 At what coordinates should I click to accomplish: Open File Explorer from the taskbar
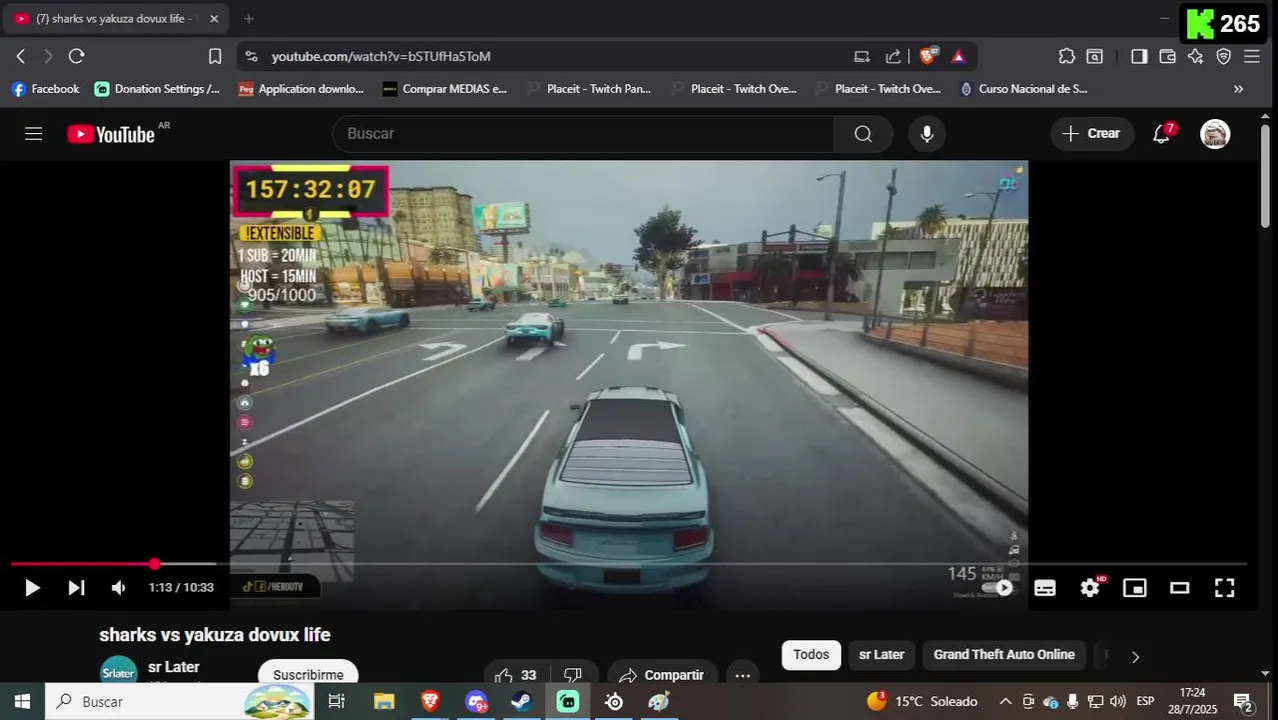(384, 702)
